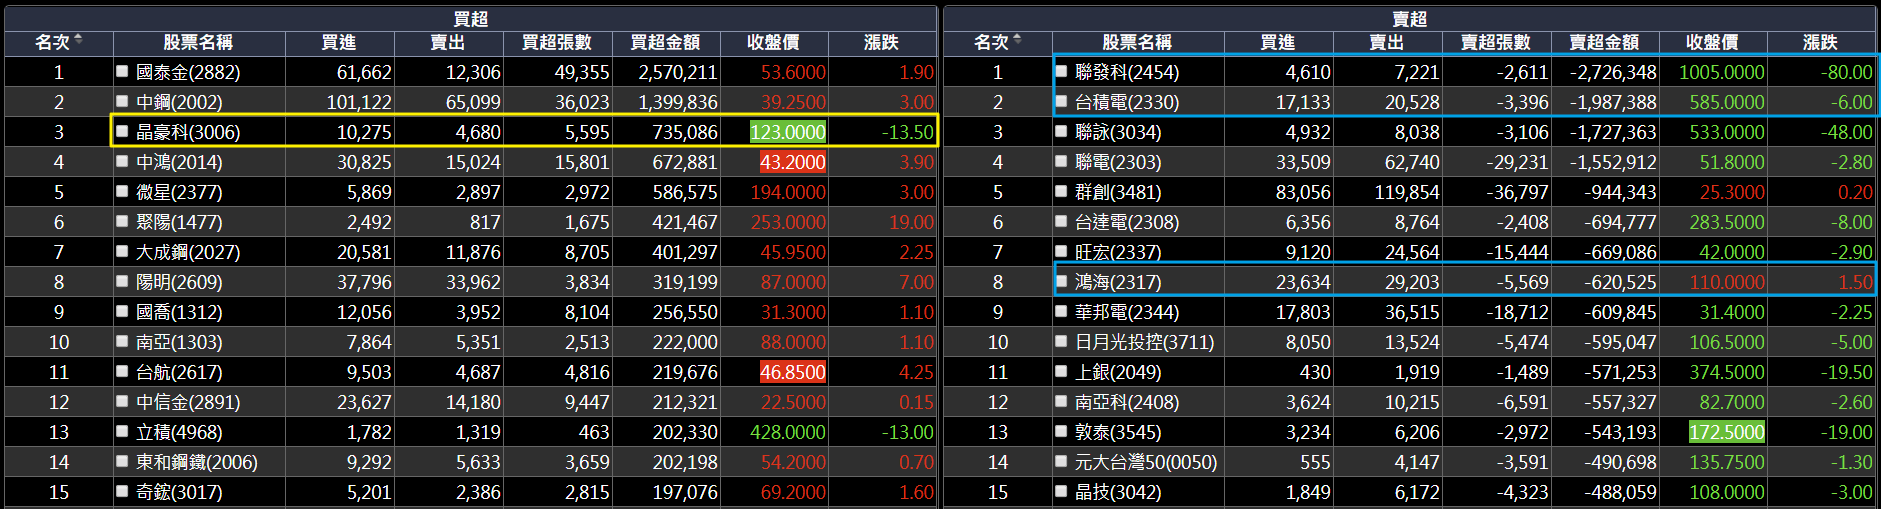Tick the checkbox beside 國泰金(2882)
Viewport: 1881px width, 509px height.
tap(122, 71)
